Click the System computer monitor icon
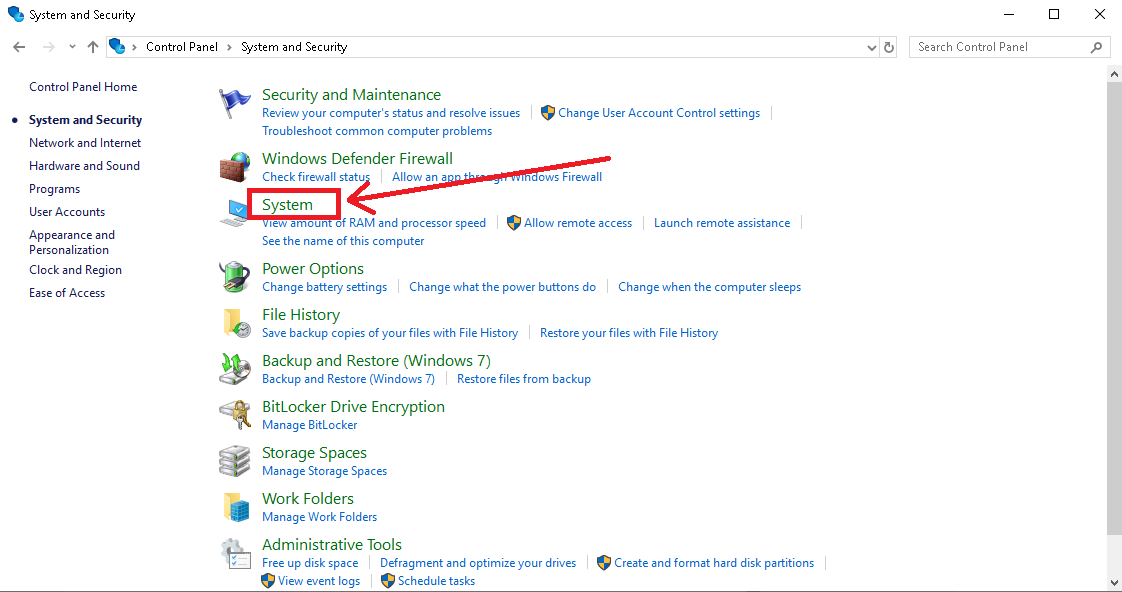This screenshot has height=592, width=1122. point(235,213)
